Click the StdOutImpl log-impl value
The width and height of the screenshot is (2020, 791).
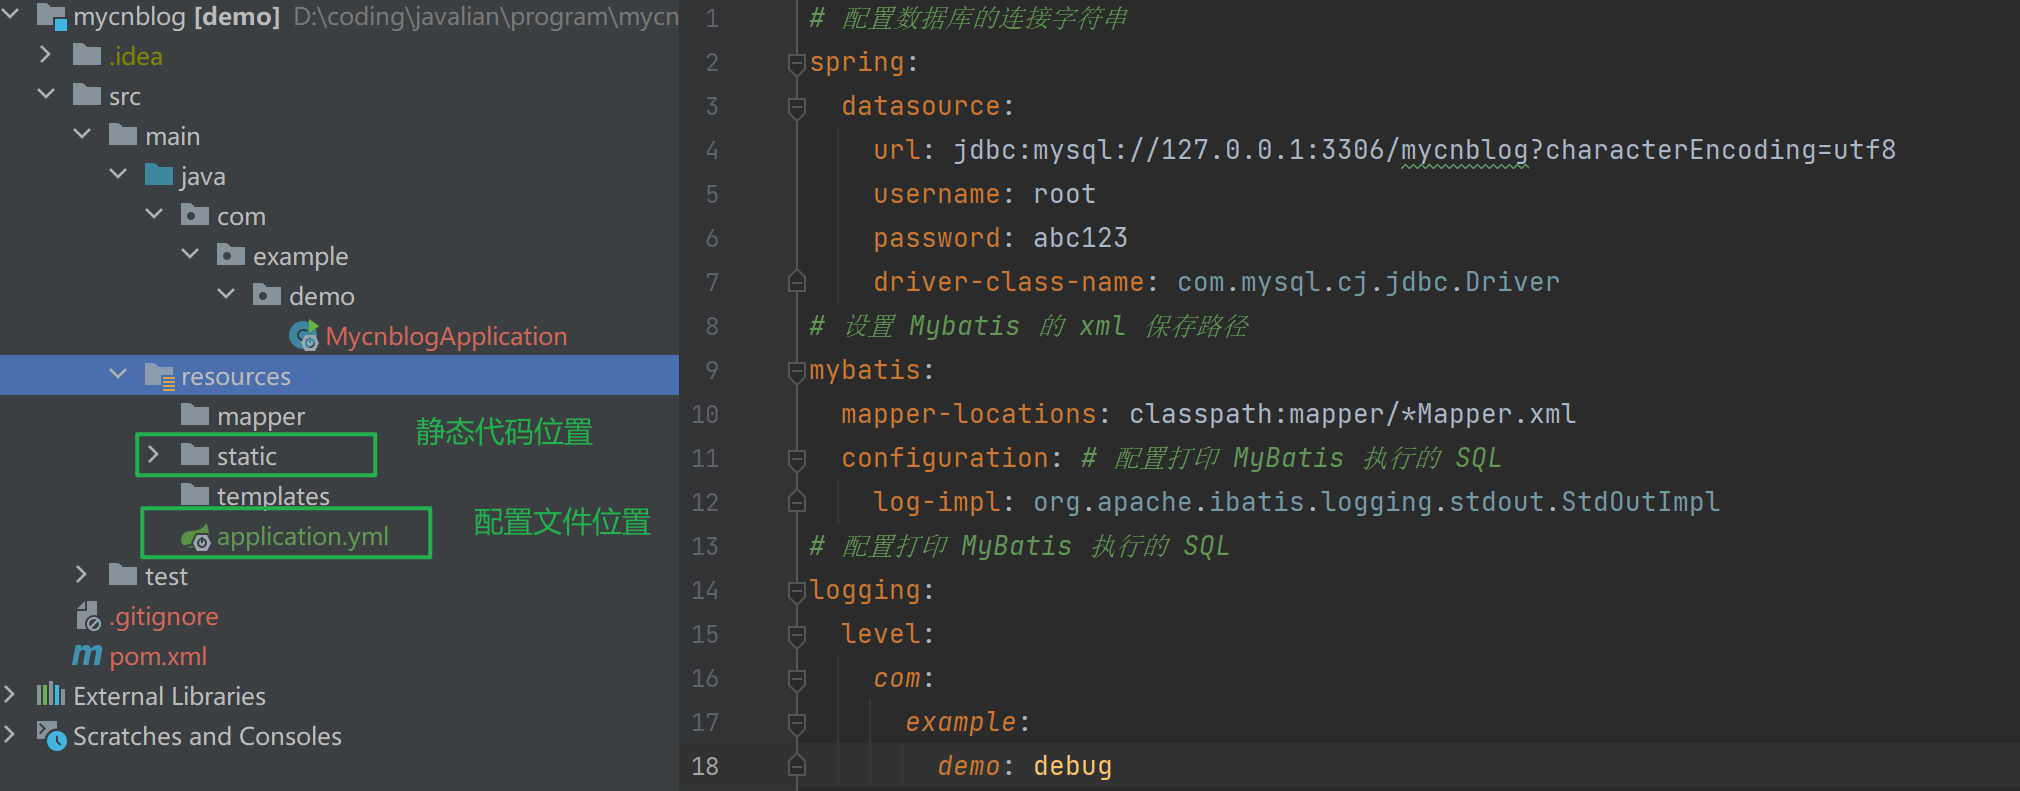[x=1376, y=502]
